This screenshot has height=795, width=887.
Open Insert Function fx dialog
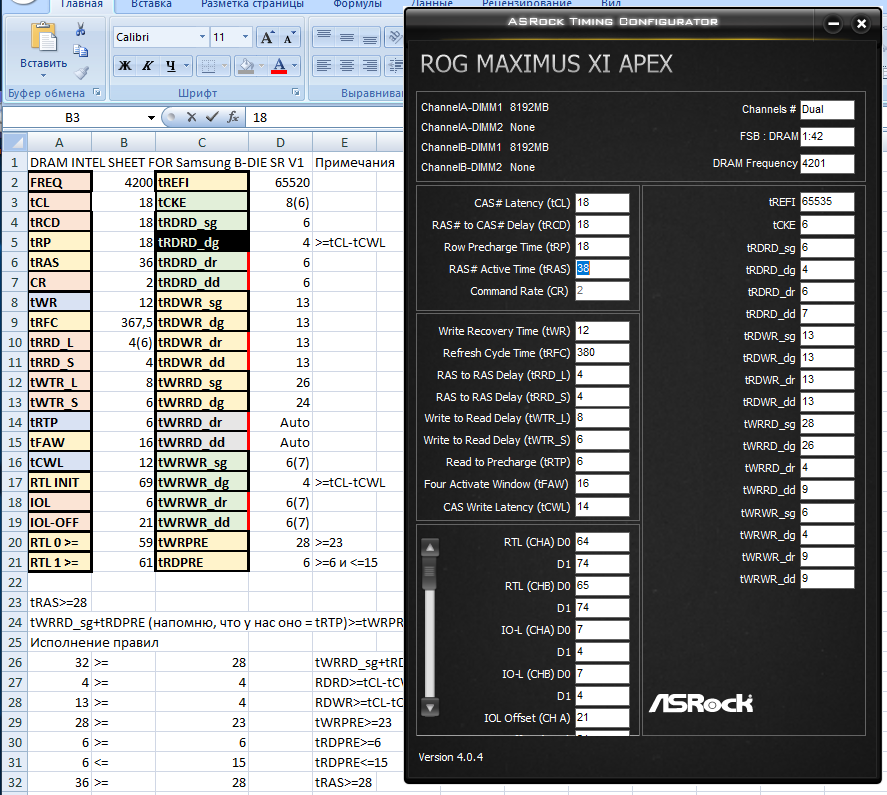pos(232,117)
